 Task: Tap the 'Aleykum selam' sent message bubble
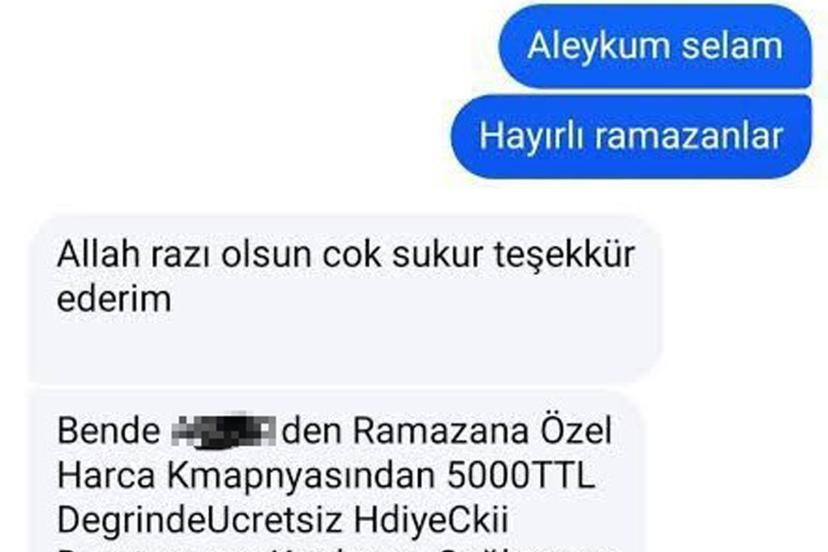(655, 46)
